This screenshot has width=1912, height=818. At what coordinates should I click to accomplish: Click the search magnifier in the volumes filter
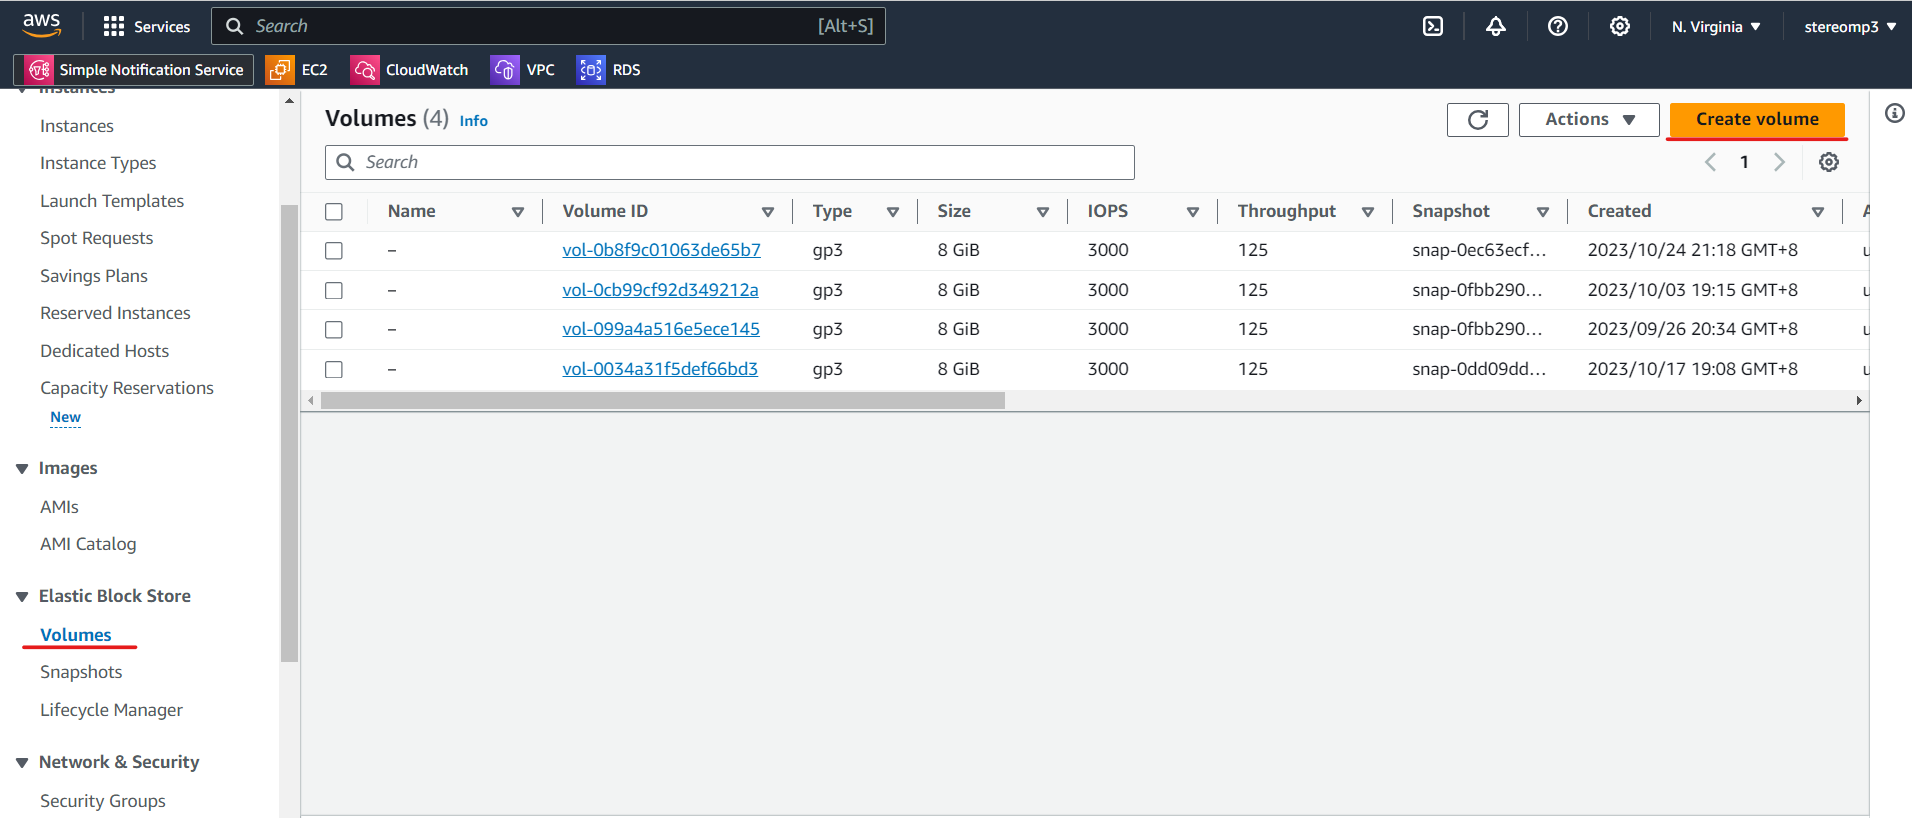(x=345, y=162)
